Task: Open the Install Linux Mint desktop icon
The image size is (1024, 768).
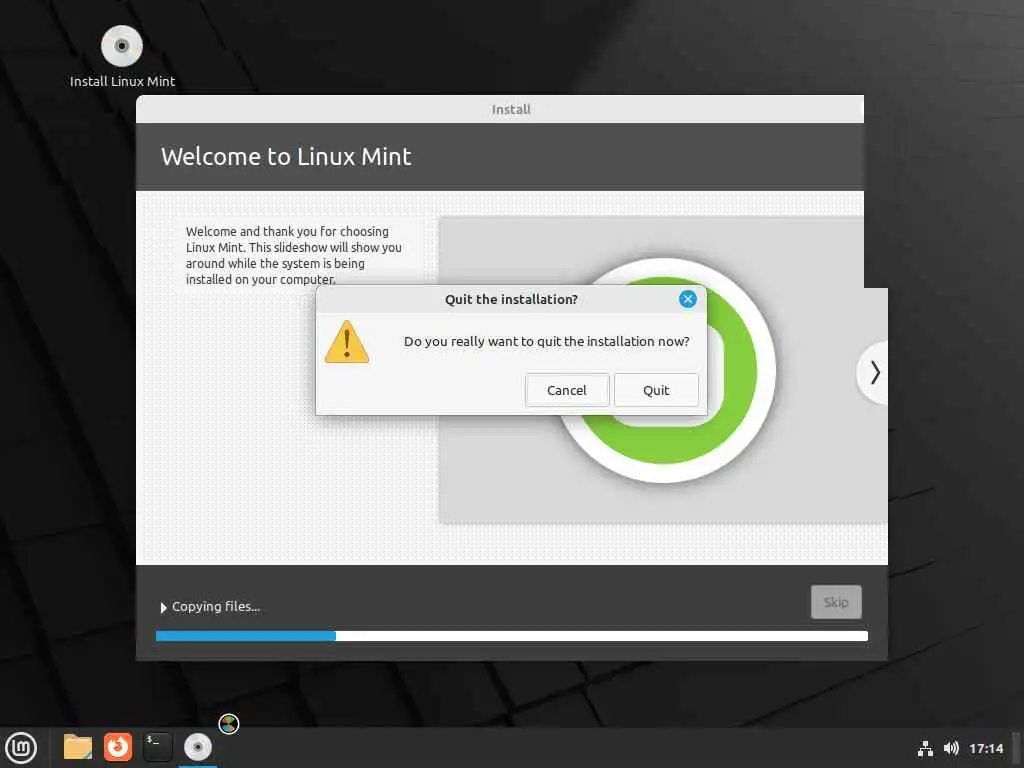Action: pyautogui.click(x=122, y=57)
